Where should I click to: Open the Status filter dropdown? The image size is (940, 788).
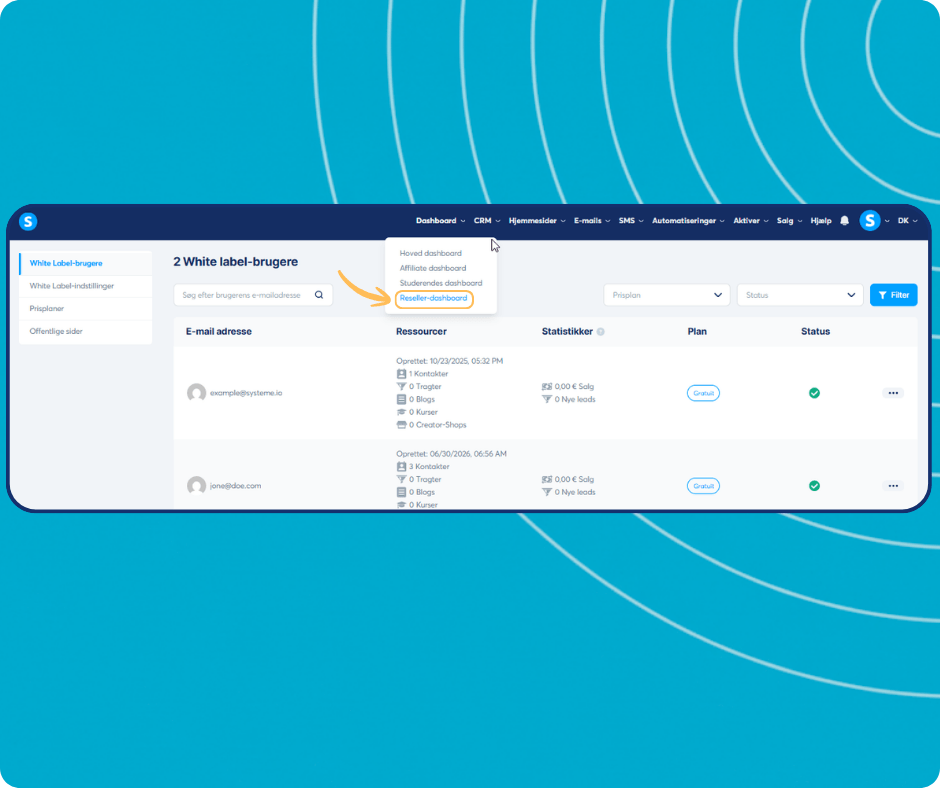pos(800,295)
